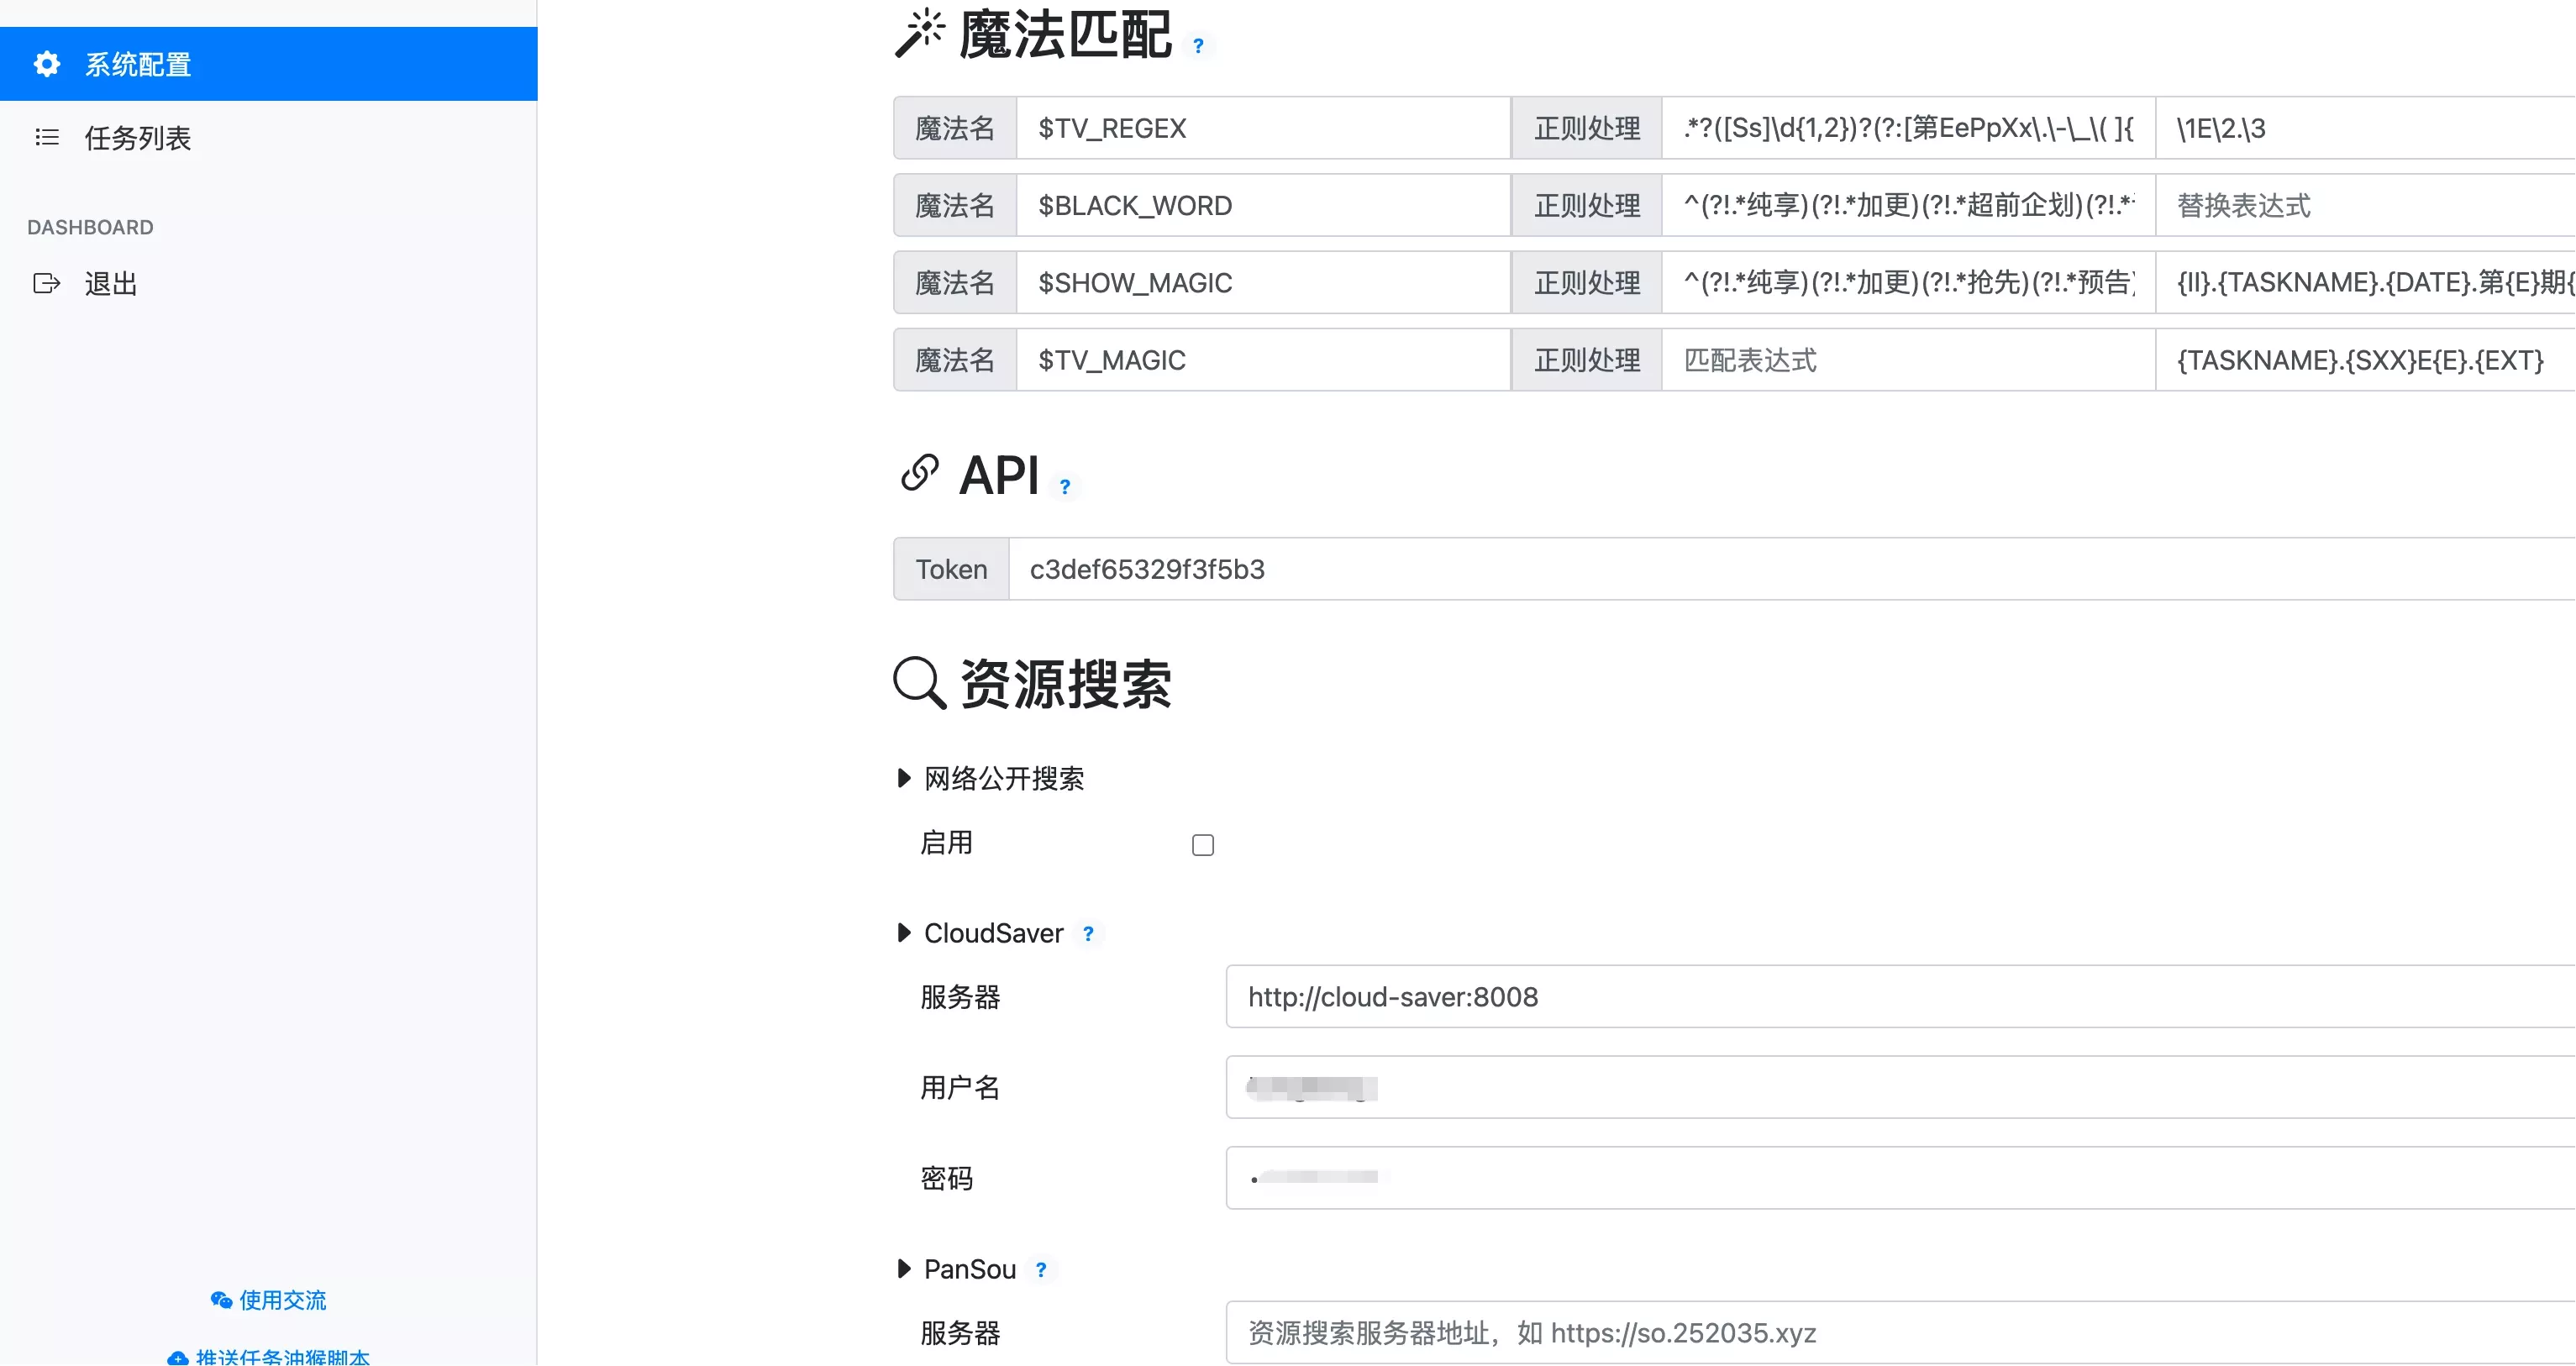Edit the $TV_MAGIC magic name field
Image resolution: width=2576 pixels, height=1366 pixels.
(1263, 360)
